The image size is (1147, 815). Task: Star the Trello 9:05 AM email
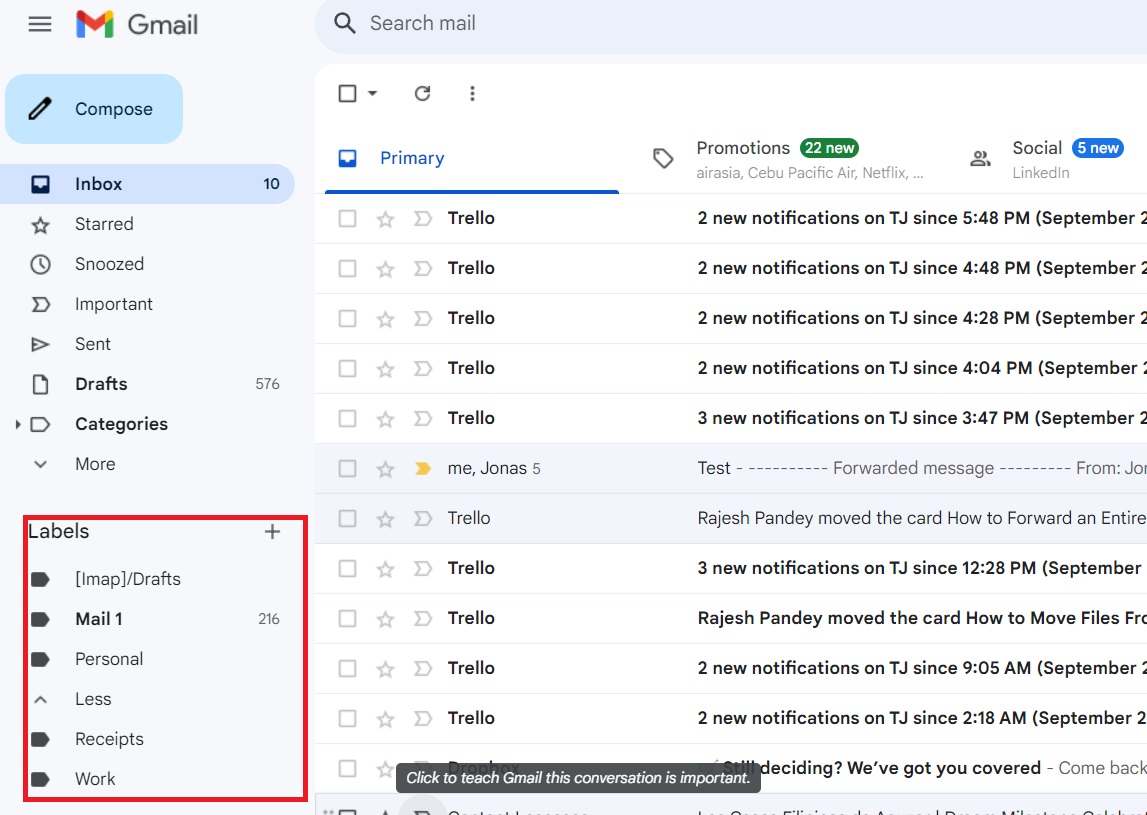386,669
